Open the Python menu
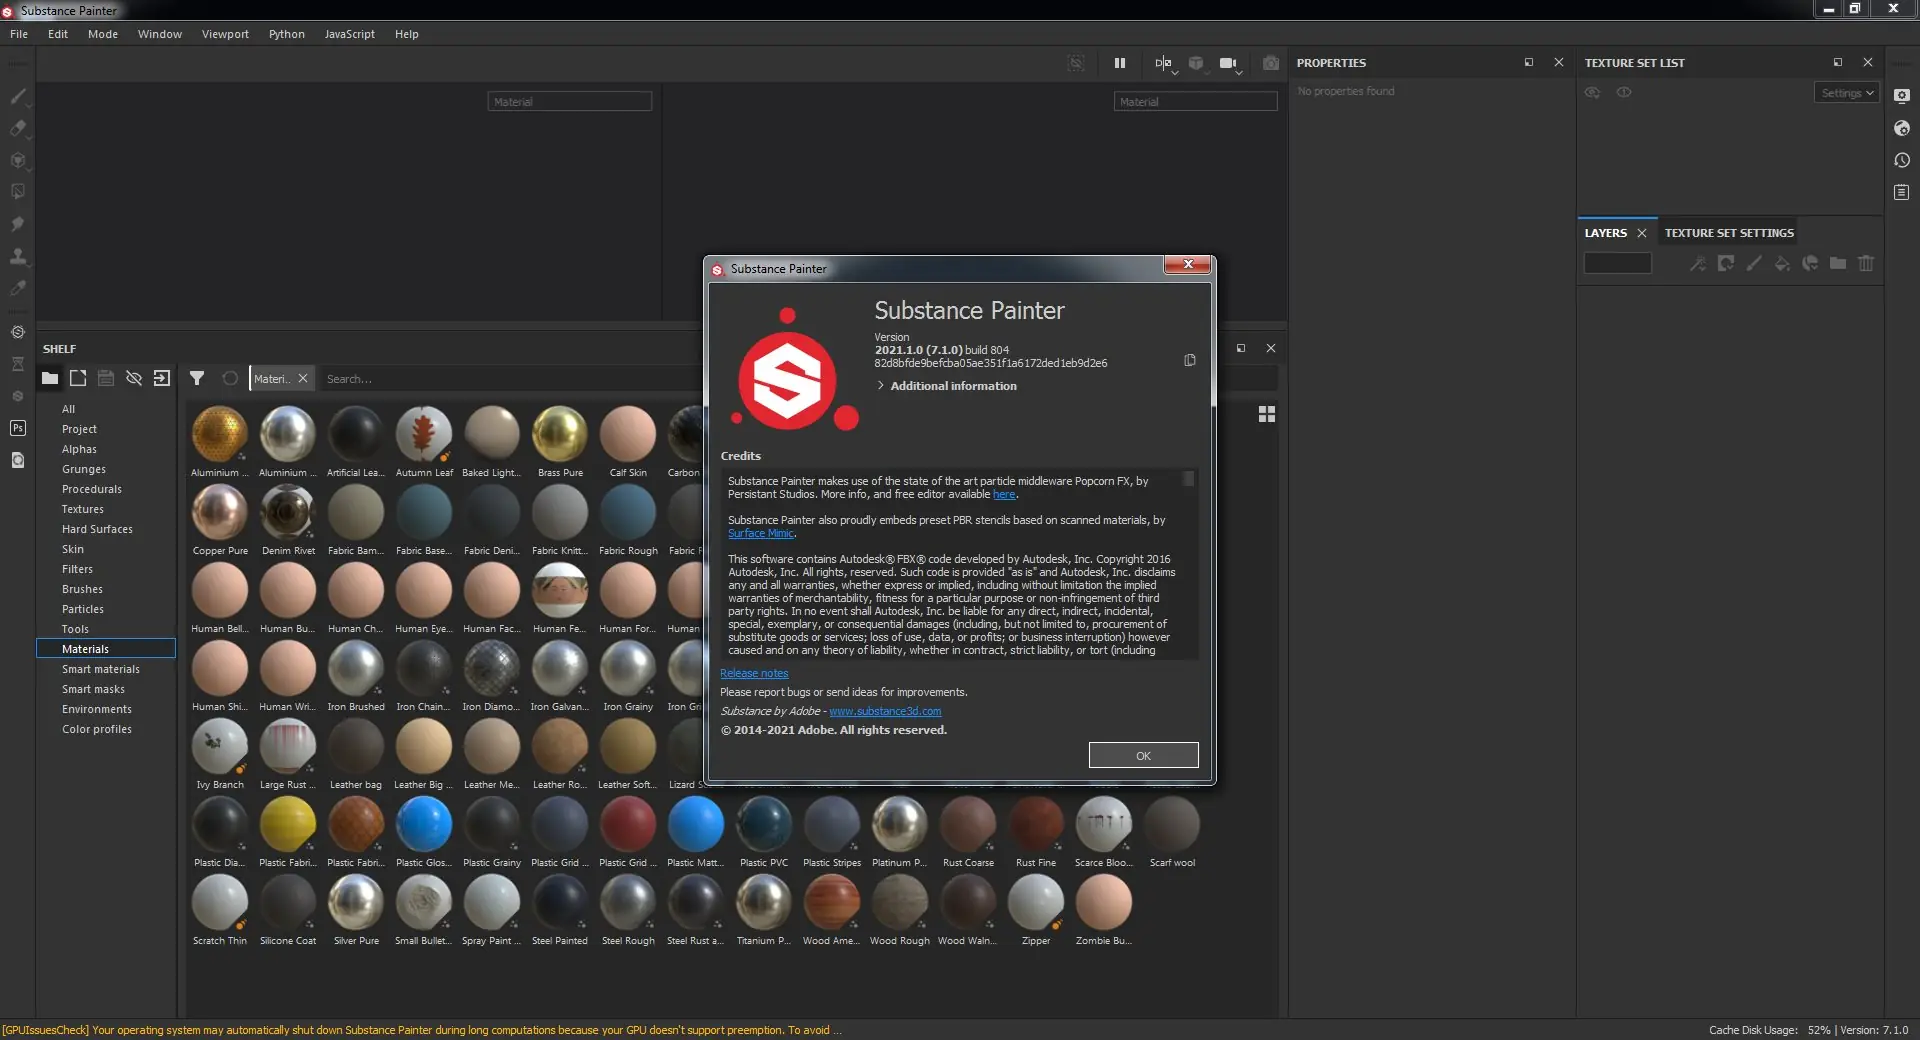This screenshot has width=1920, height=1040. click(x=287, y=33)
